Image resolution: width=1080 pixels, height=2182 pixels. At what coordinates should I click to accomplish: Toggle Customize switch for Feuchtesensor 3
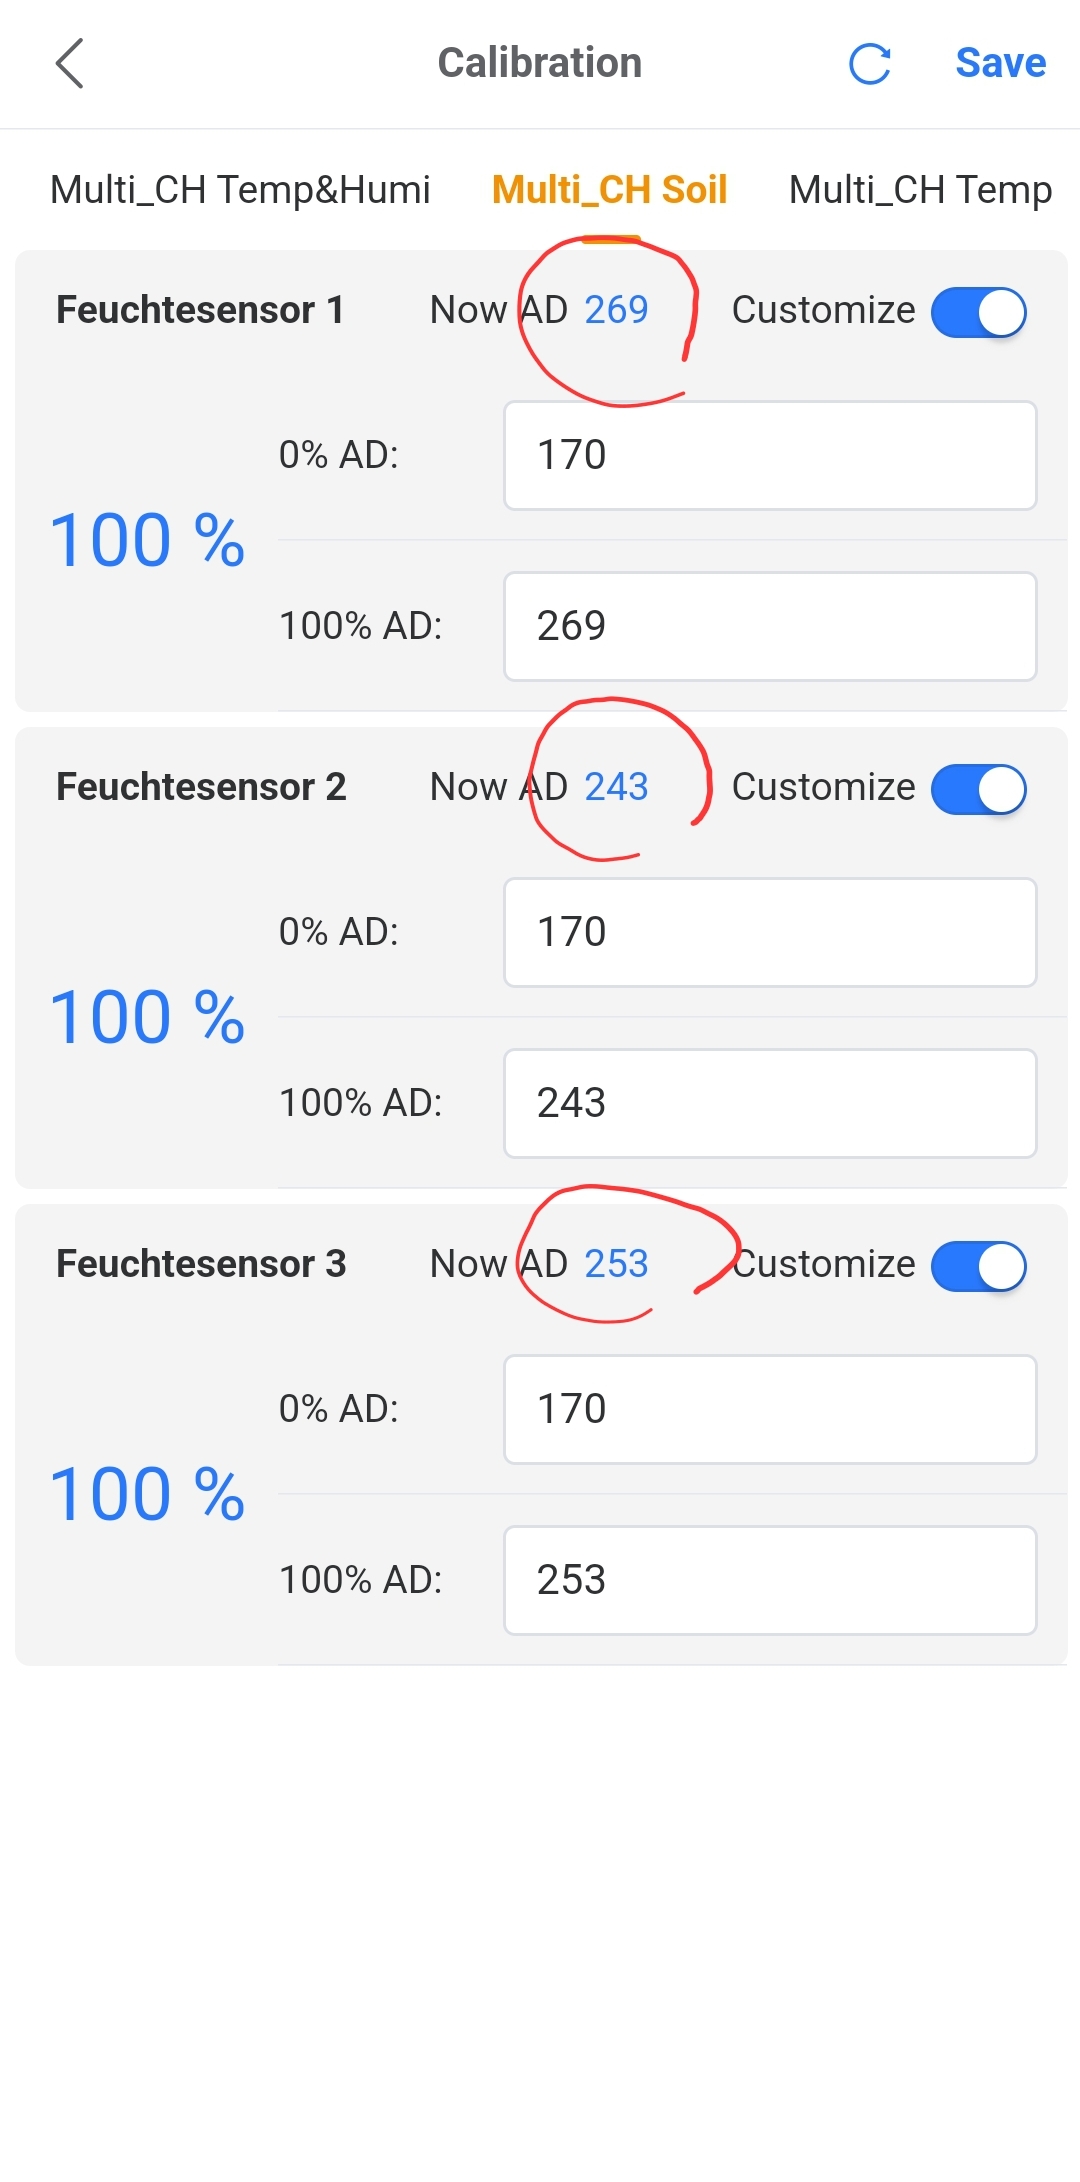[x=978, y=1266]
